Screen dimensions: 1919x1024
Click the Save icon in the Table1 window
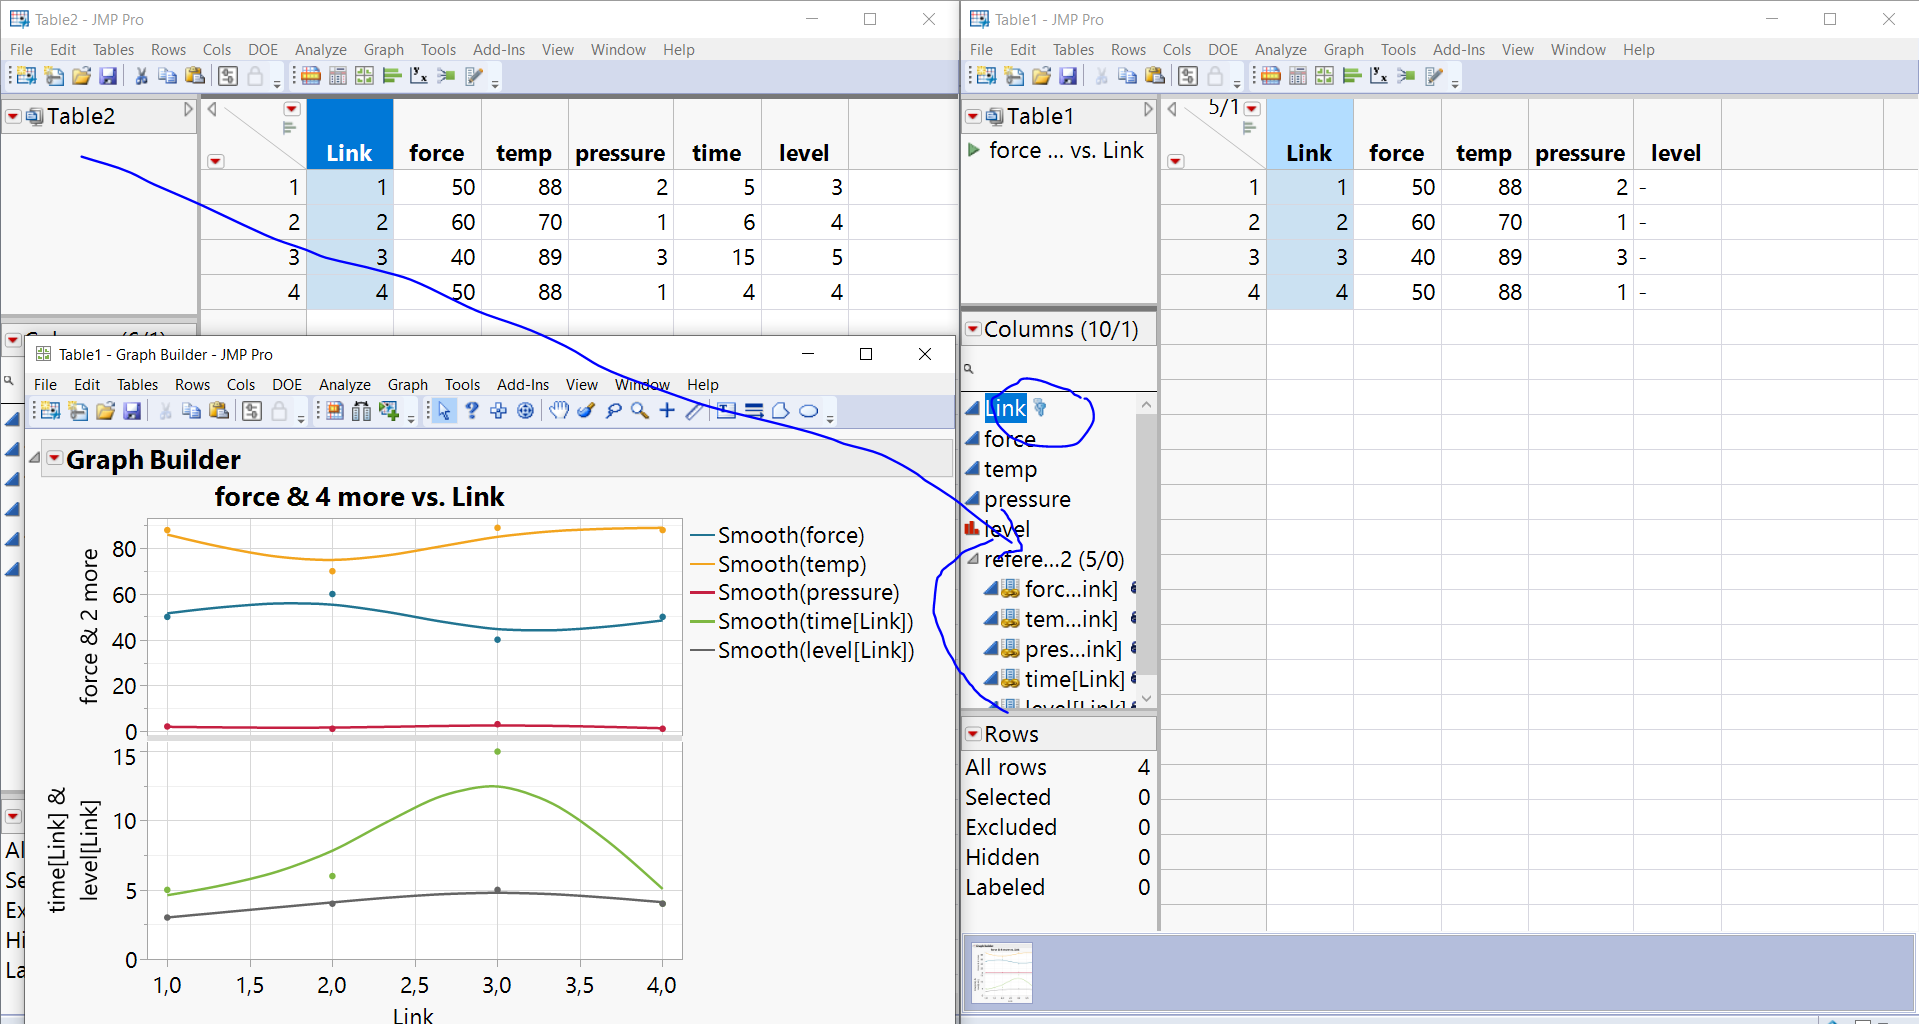click(1068, 76)
